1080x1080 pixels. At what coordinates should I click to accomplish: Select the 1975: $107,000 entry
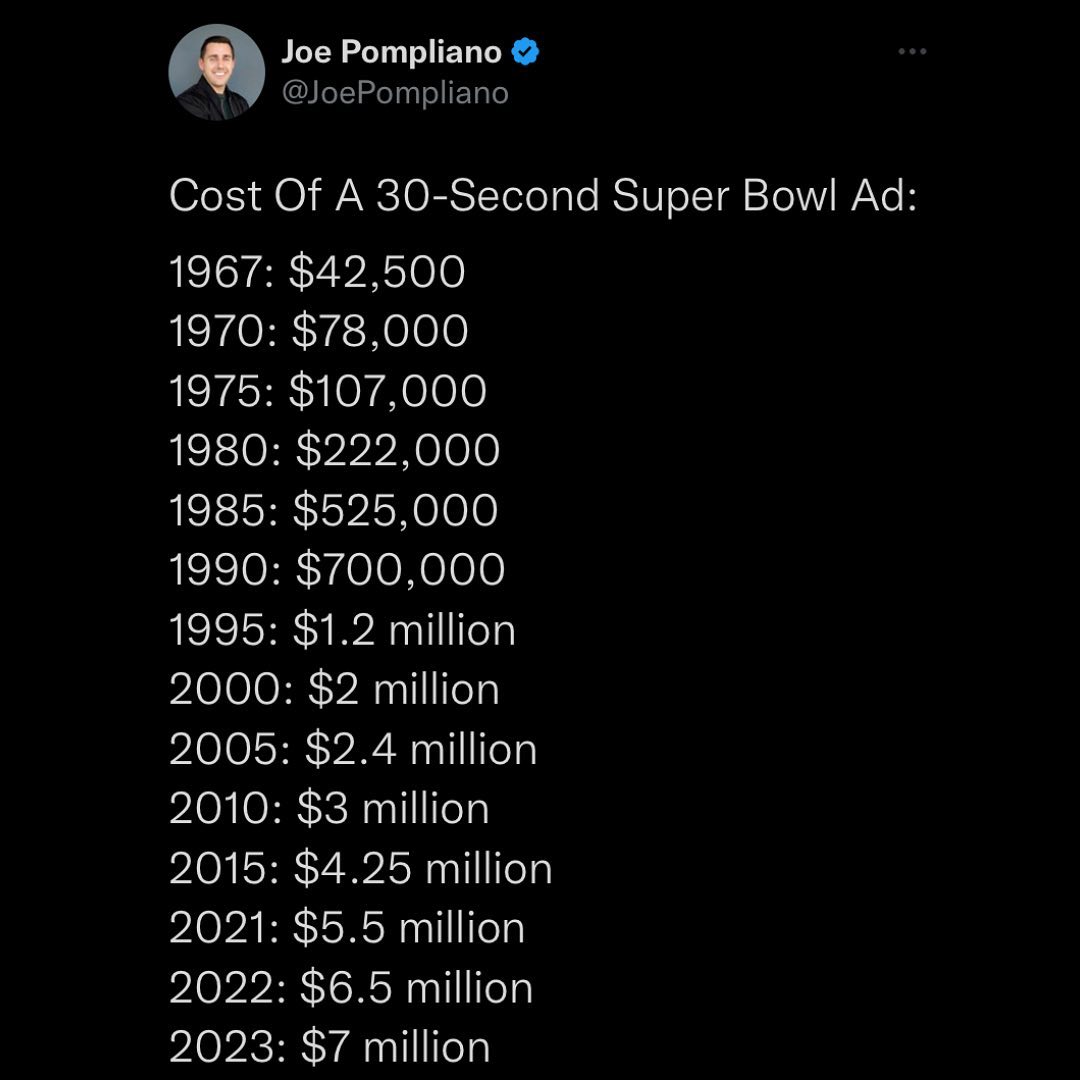click(328, 391)
